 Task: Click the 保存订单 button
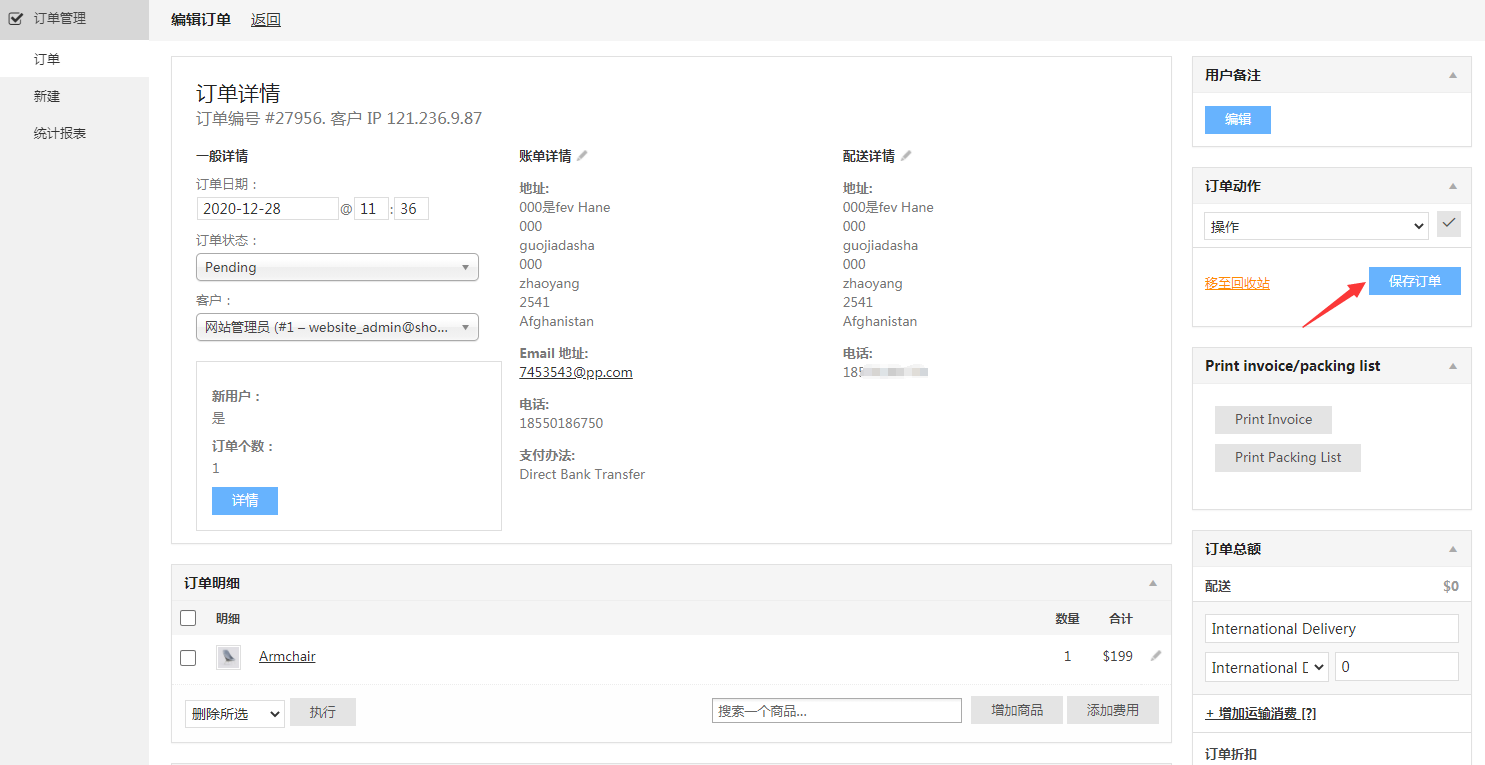click(1414, 281)
